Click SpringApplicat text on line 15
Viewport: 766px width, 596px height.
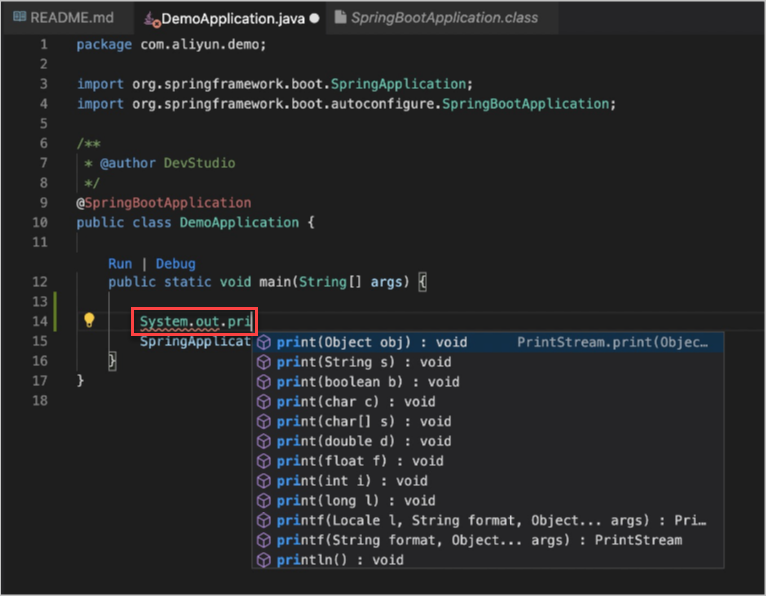pyautogui.click(x=195, y=341)
